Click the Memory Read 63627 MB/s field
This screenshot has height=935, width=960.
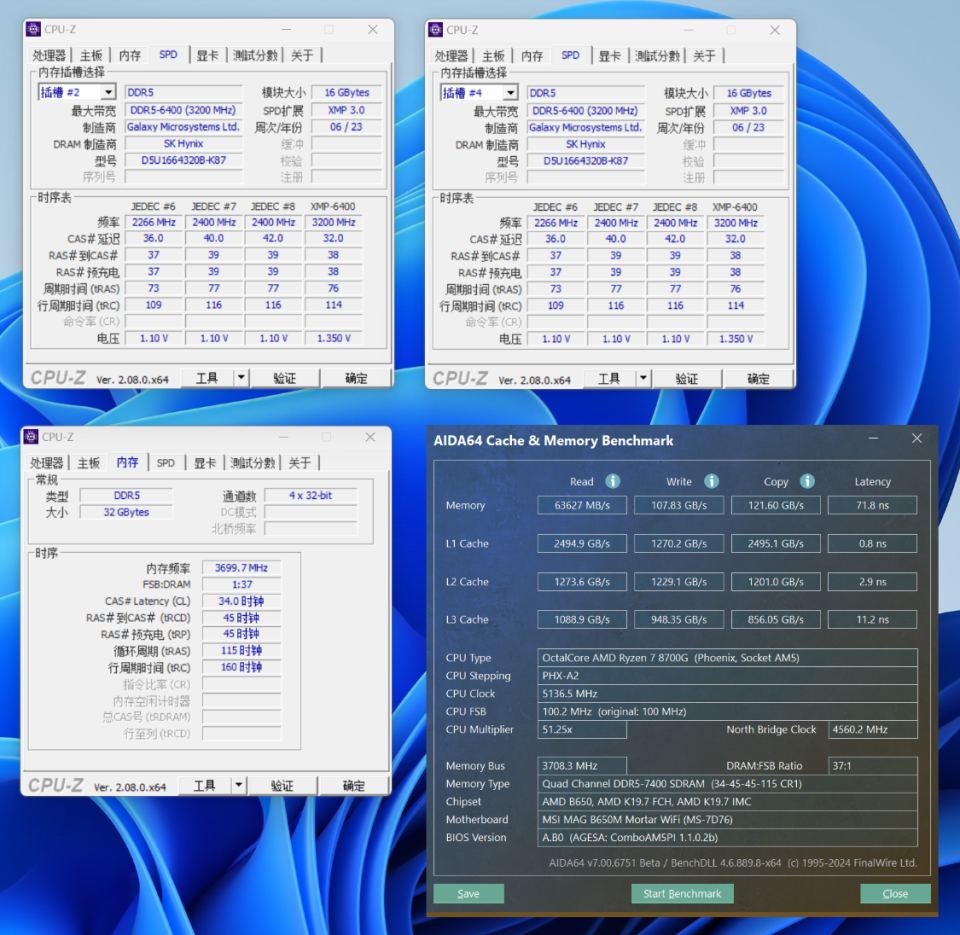point(582,505)
